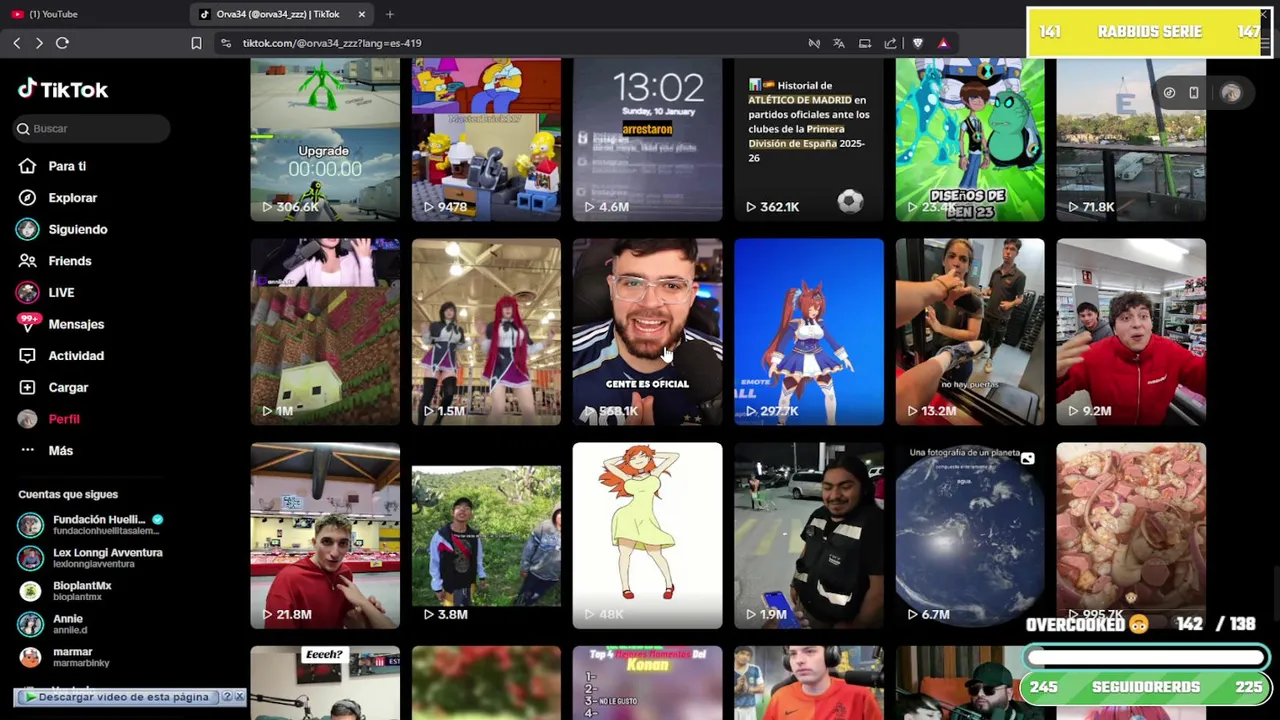Open the food video with 995.7K views
Viewport: 1280px width, 720px height.
pos(1131,536)
